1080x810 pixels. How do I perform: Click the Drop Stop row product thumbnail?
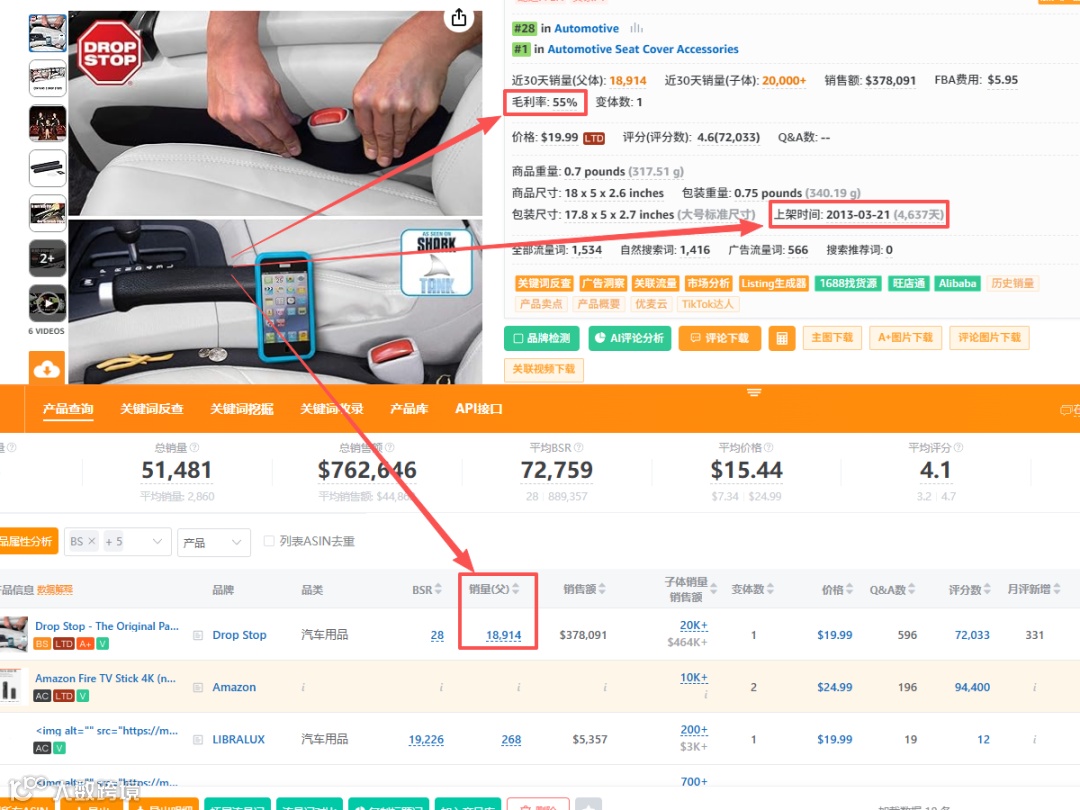pyautogui.click(x=14, y=634)
